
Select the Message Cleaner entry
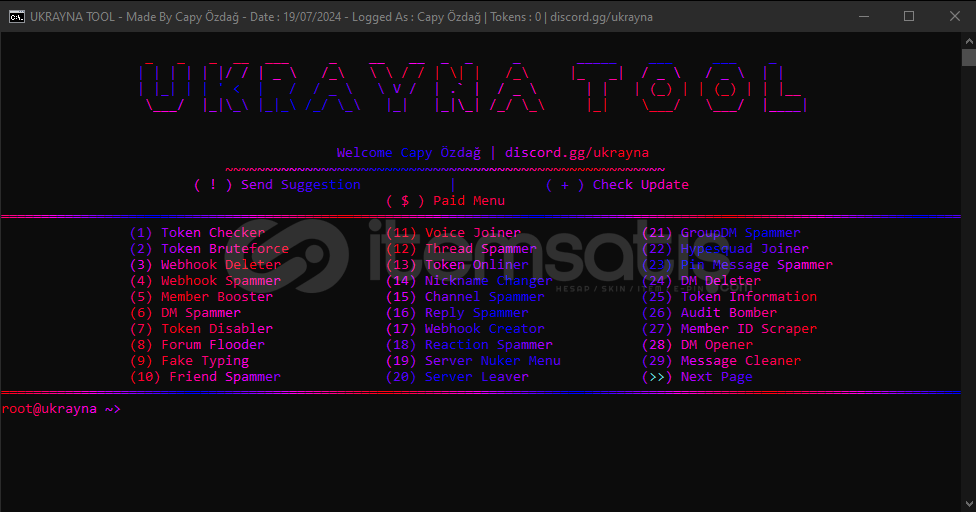721,361
